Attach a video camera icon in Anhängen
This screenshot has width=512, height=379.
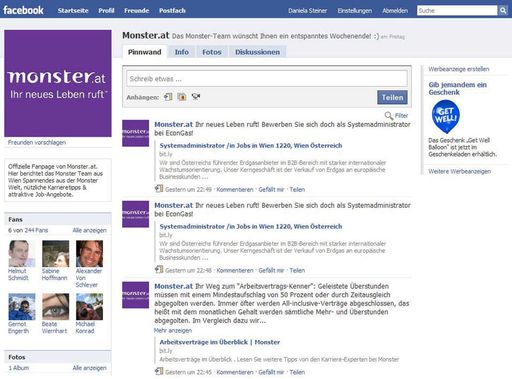196,97
